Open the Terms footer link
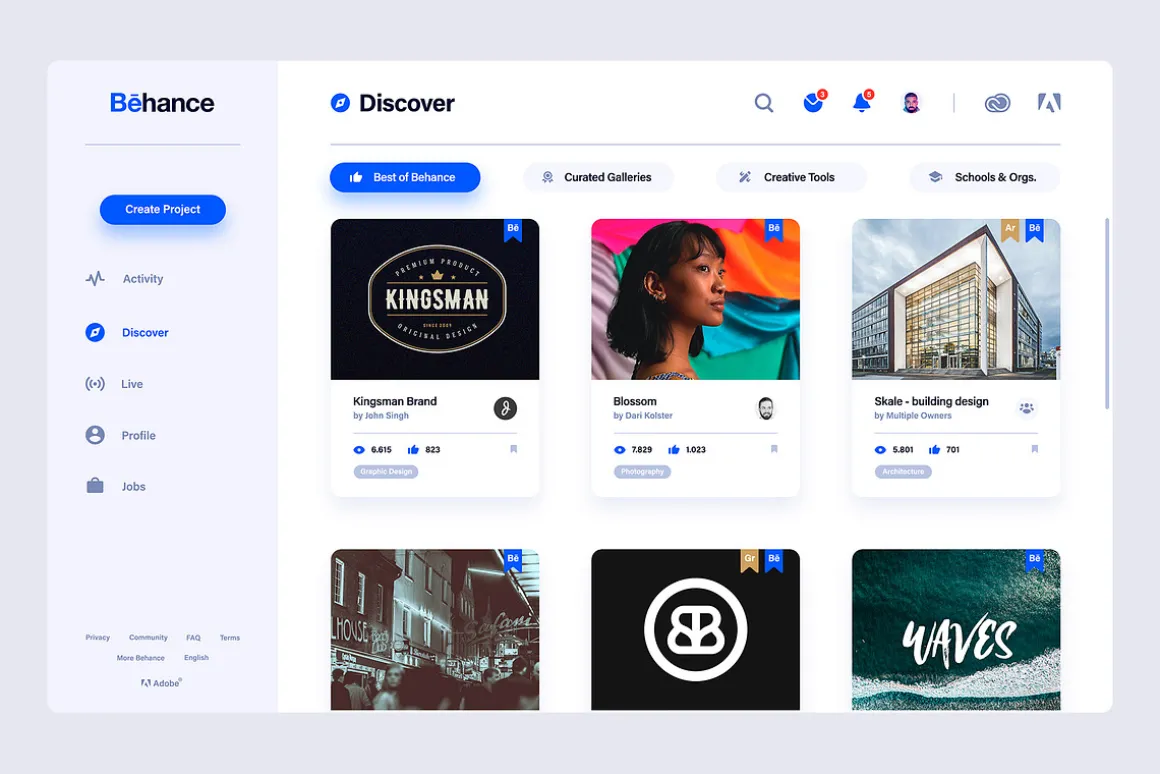This screenshot has width=1160, height=774. 229,637
